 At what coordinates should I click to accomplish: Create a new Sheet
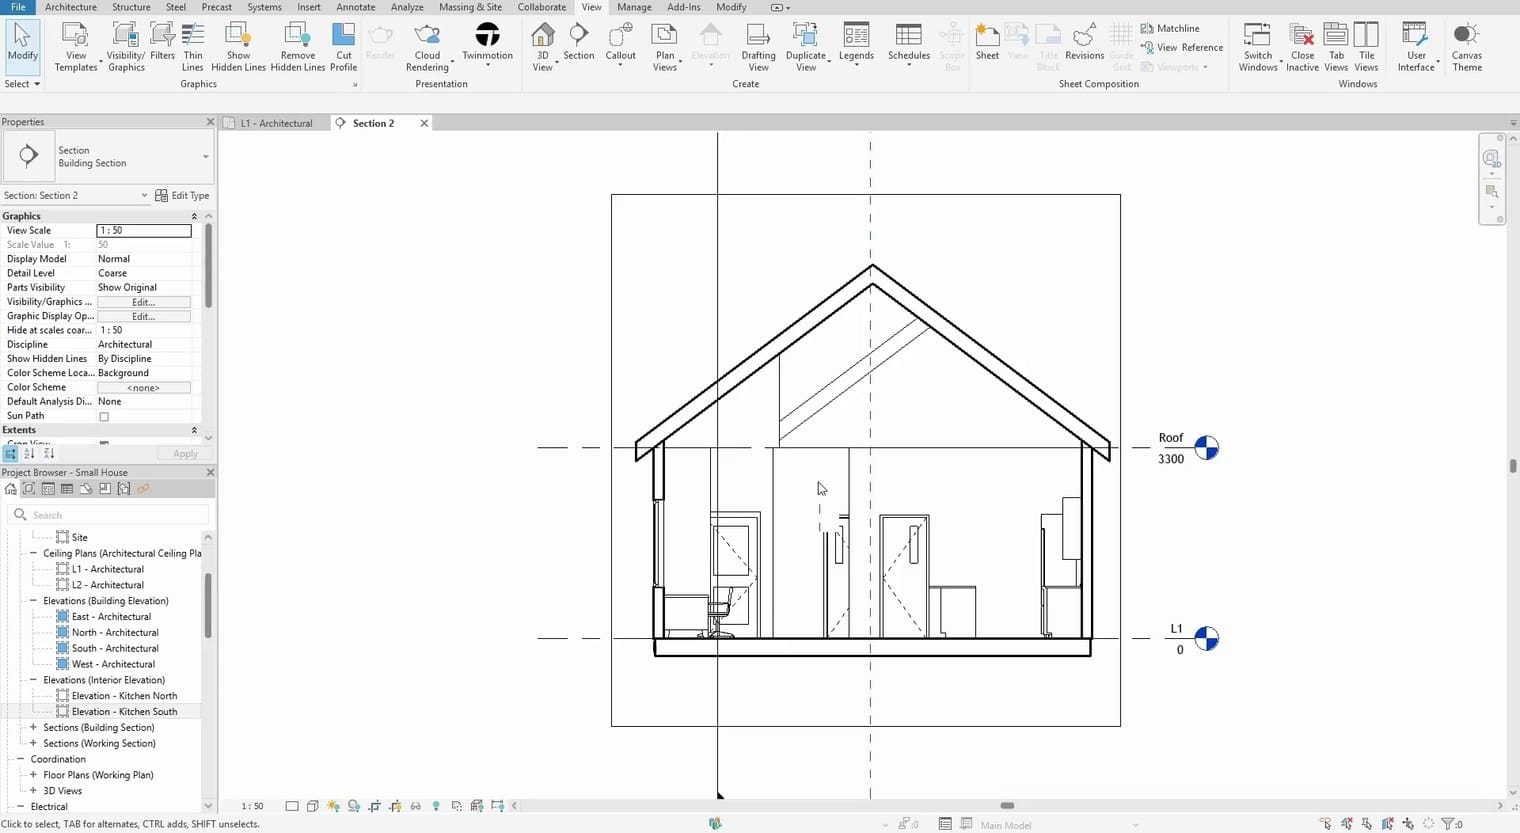(x=987, y=42)
